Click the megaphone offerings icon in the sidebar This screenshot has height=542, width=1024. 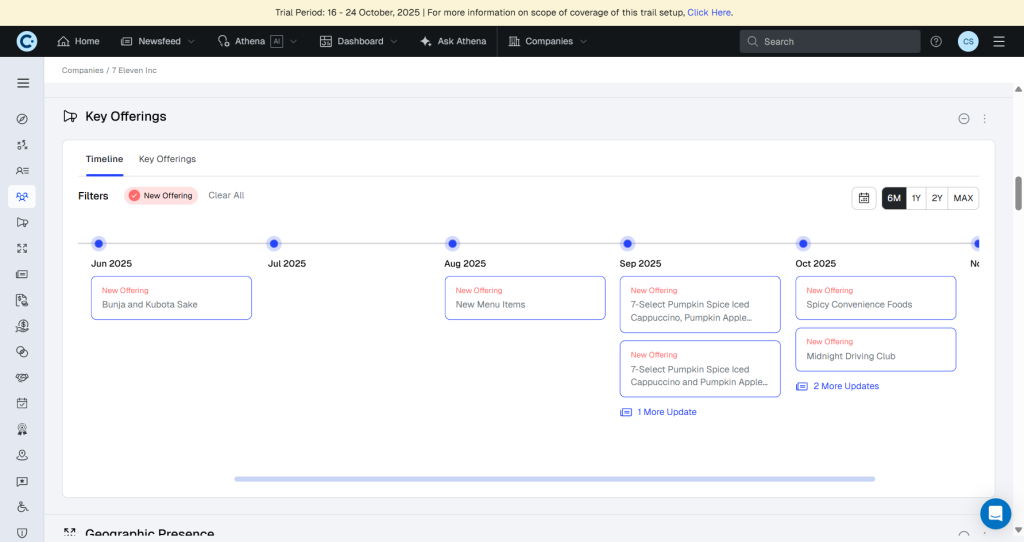click(22, 223)
